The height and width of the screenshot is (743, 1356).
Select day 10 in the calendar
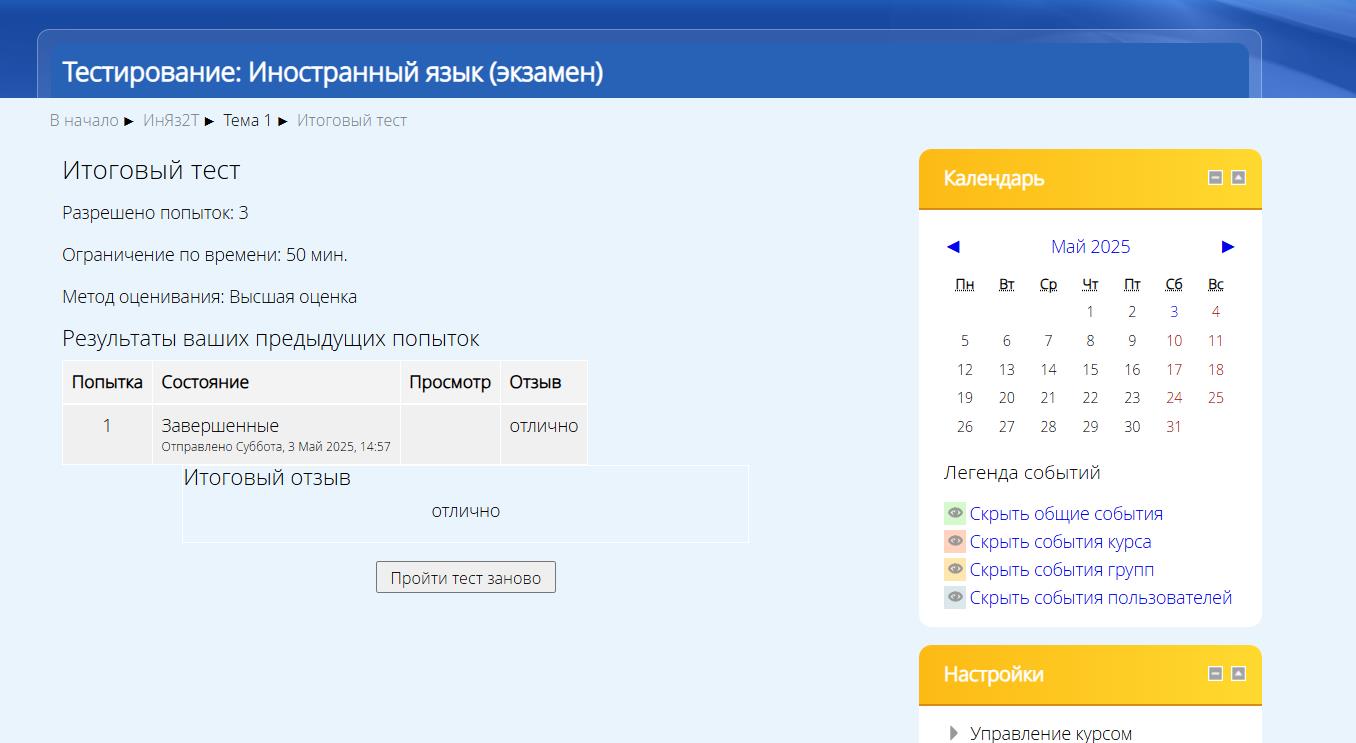1174,341
